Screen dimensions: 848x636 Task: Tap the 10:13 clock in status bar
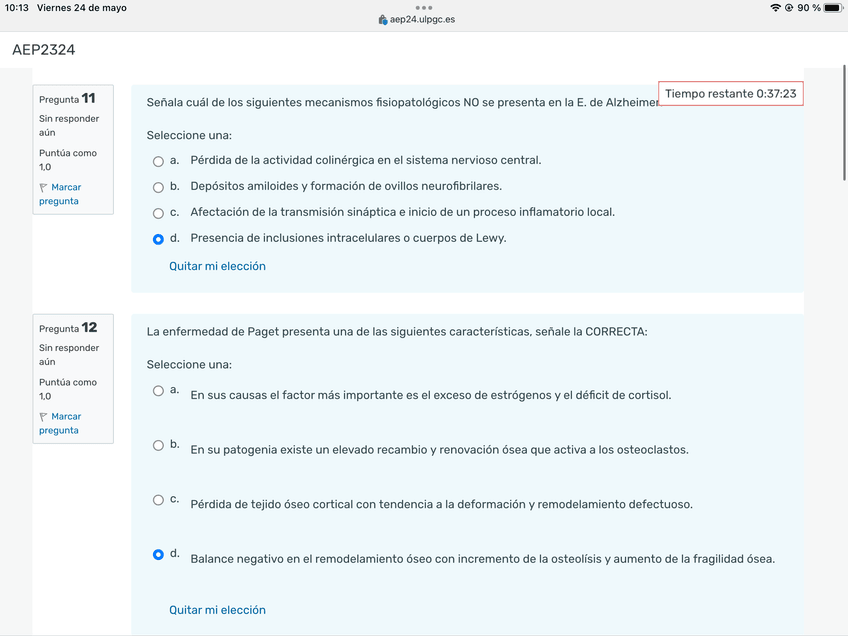point(17,8)
